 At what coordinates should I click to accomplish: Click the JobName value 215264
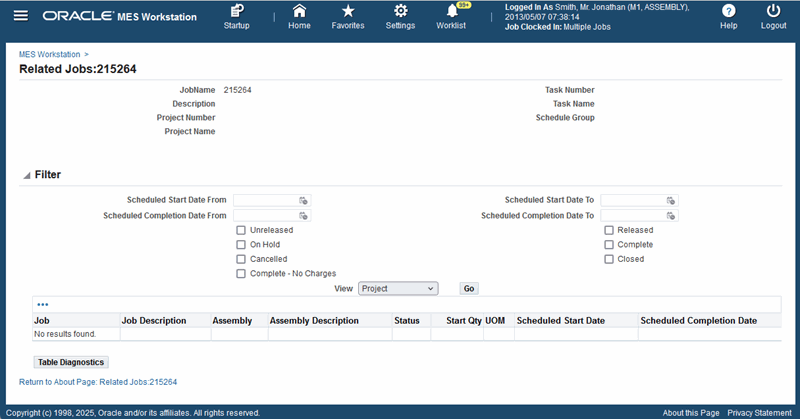click(237, 90)
